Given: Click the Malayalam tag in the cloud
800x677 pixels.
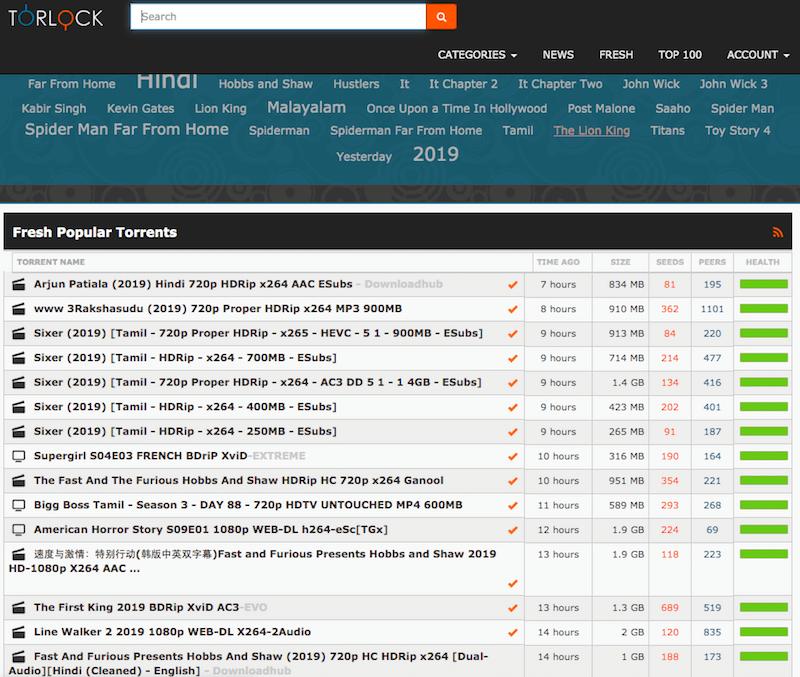Looking at the screenshot, I should pos(306,107).
